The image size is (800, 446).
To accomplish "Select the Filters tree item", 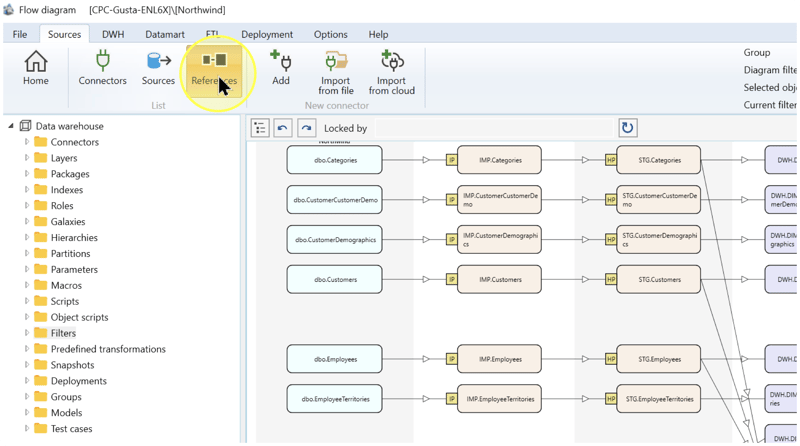I will [x=63, y=333].
